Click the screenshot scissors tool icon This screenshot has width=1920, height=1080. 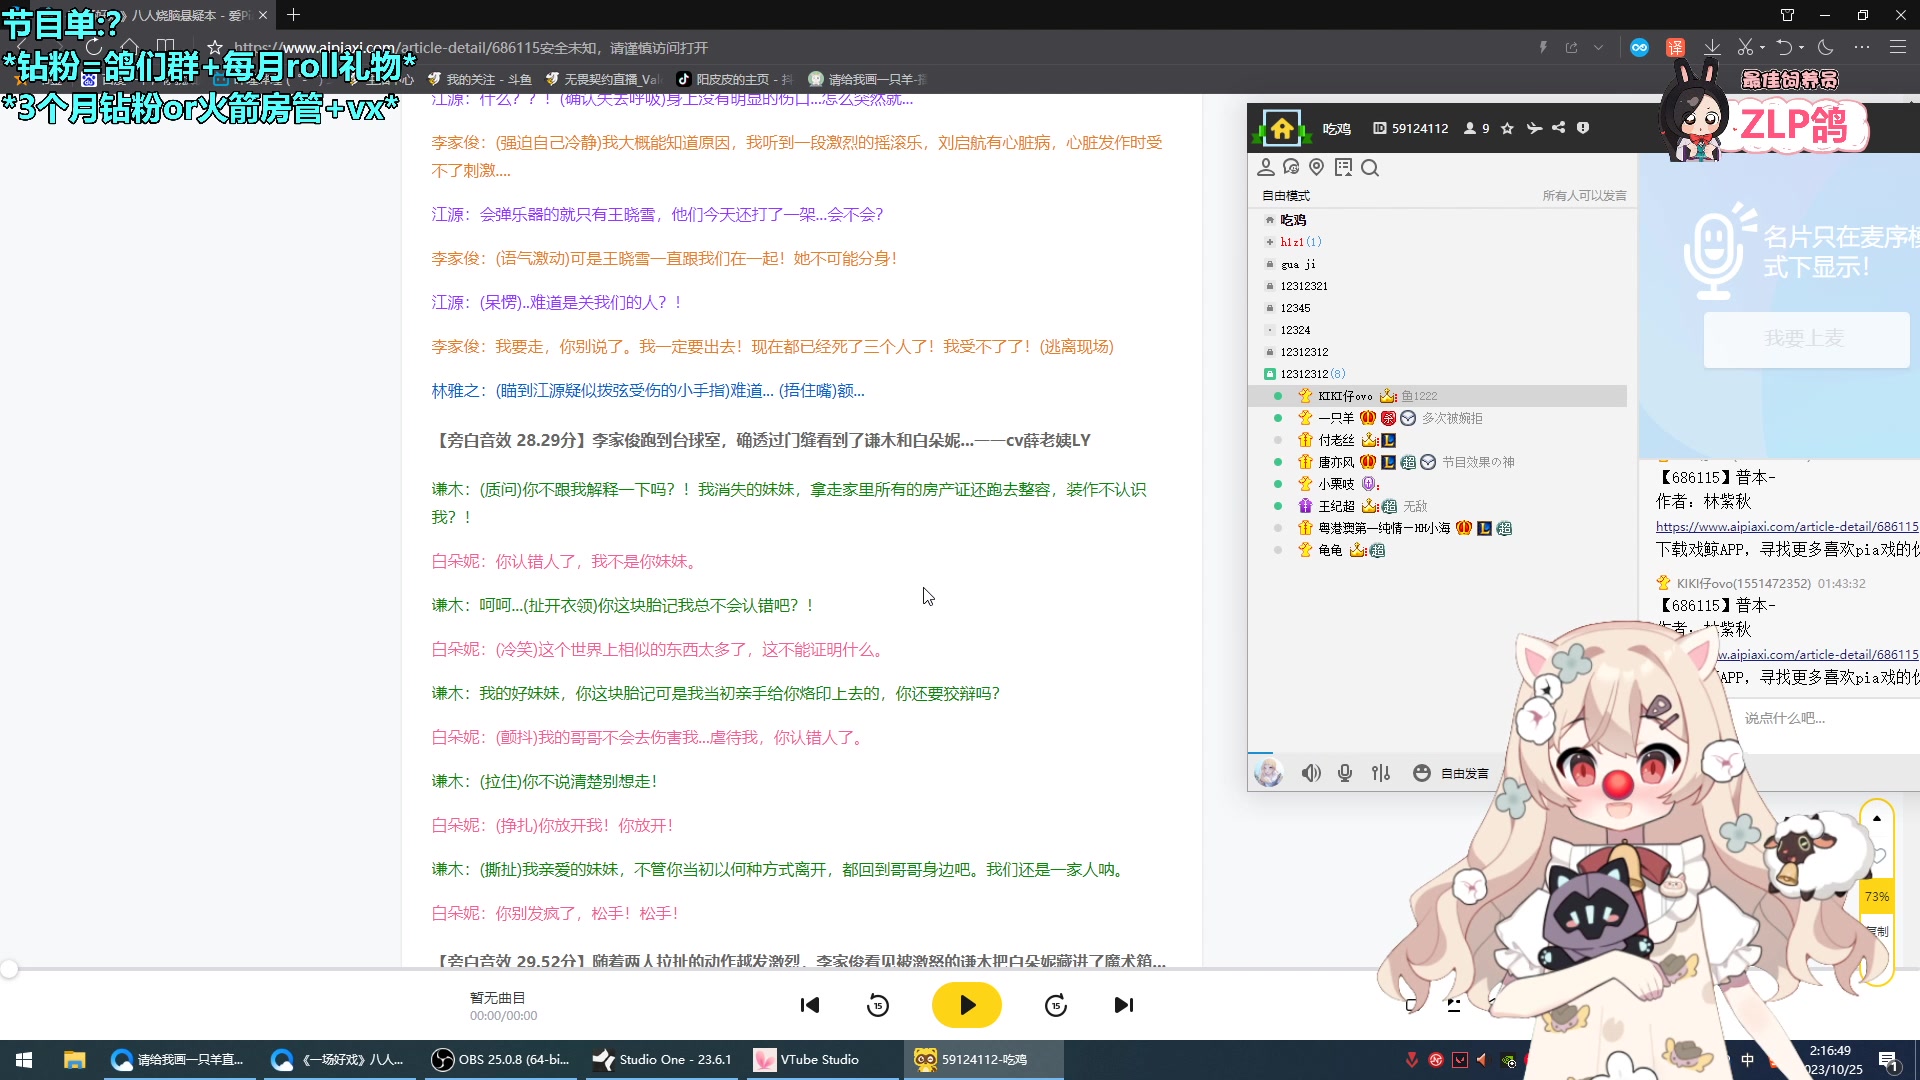coord(1745,47)
